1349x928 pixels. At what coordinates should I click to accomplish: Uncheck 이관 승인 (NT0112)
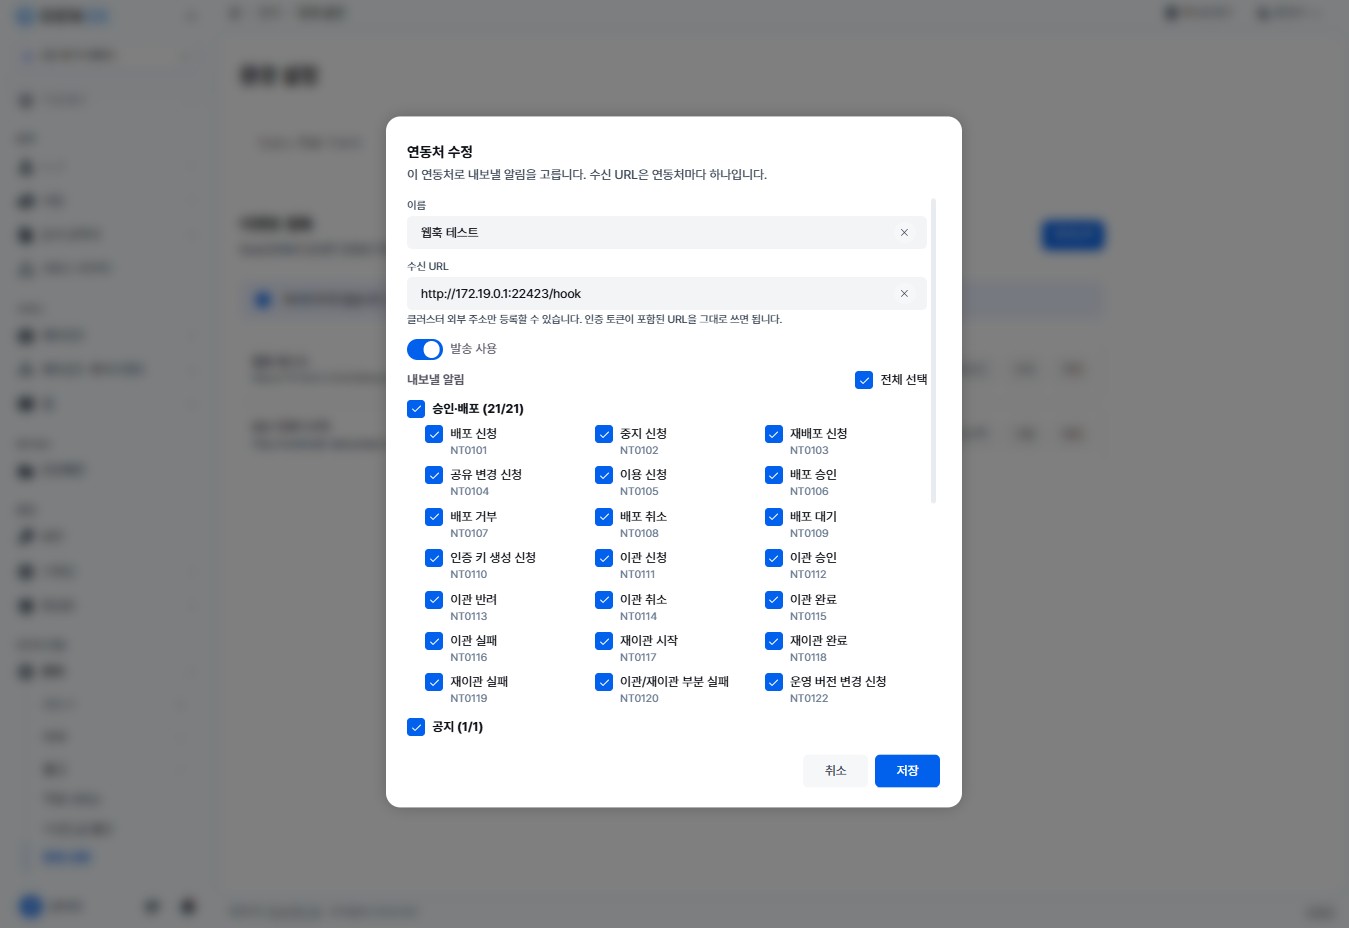click(774, 558)
